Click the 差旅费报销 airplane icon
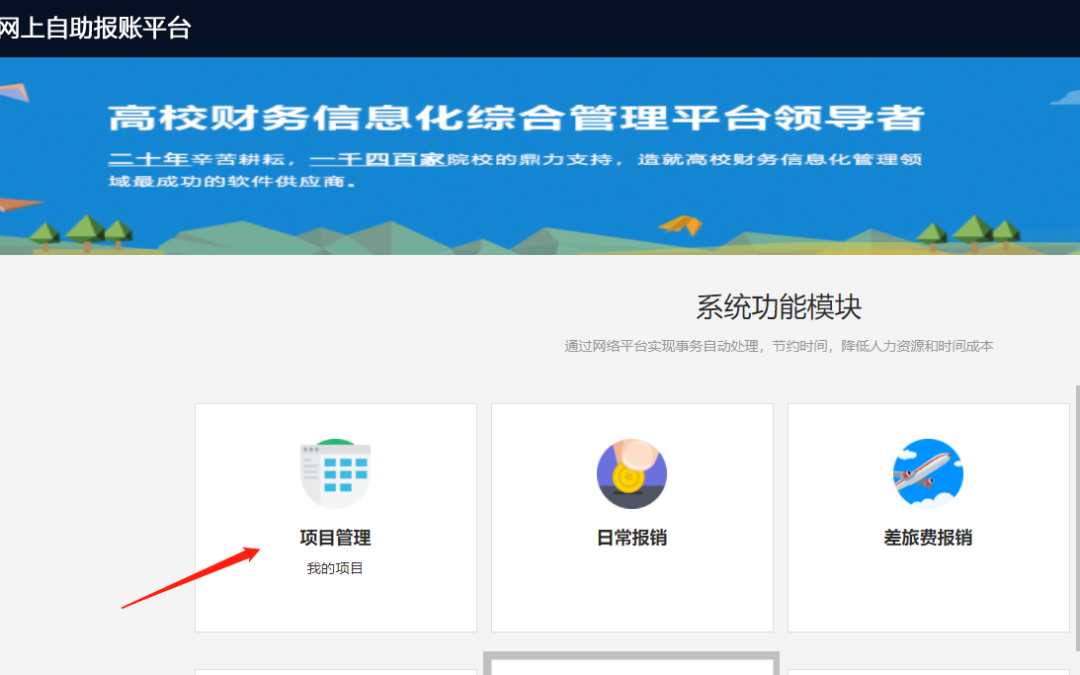Screen dimensions: 1080x675 (927, 474)
